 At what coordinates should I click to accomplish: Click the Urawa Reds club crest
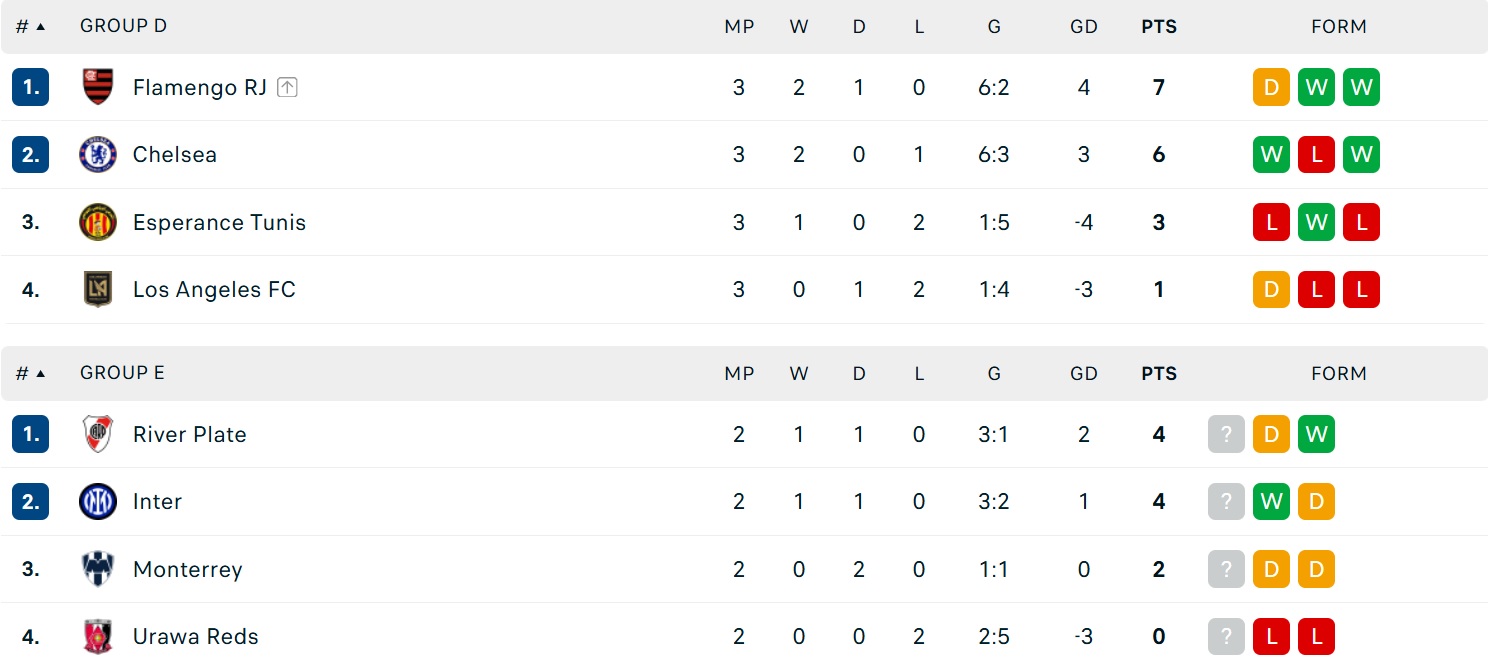(x=98, y=636)
